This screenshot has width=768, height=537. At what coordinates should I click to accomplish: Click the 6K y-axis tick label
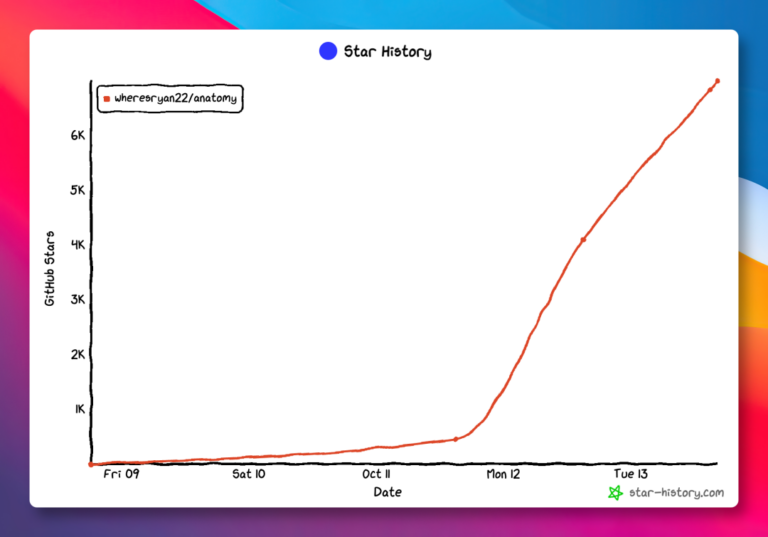(x=77, y=135)
